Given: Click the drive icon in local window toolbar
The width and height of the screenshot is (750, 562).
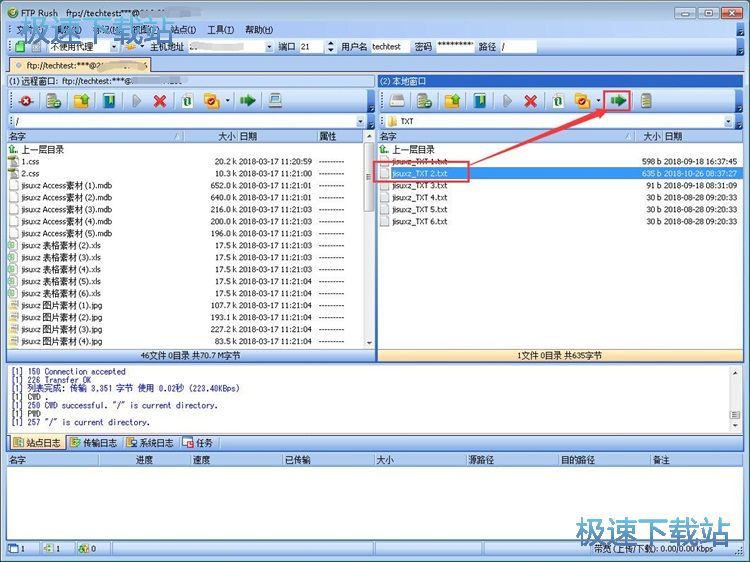Looking at the screenshot, I should click(397, 101).
